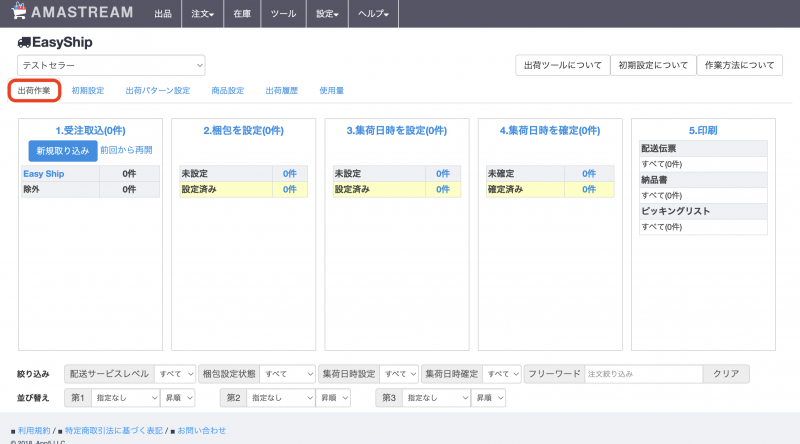Click the Easy Ship row label
This screenshot has width=800, height=444.
pos(44,174)
